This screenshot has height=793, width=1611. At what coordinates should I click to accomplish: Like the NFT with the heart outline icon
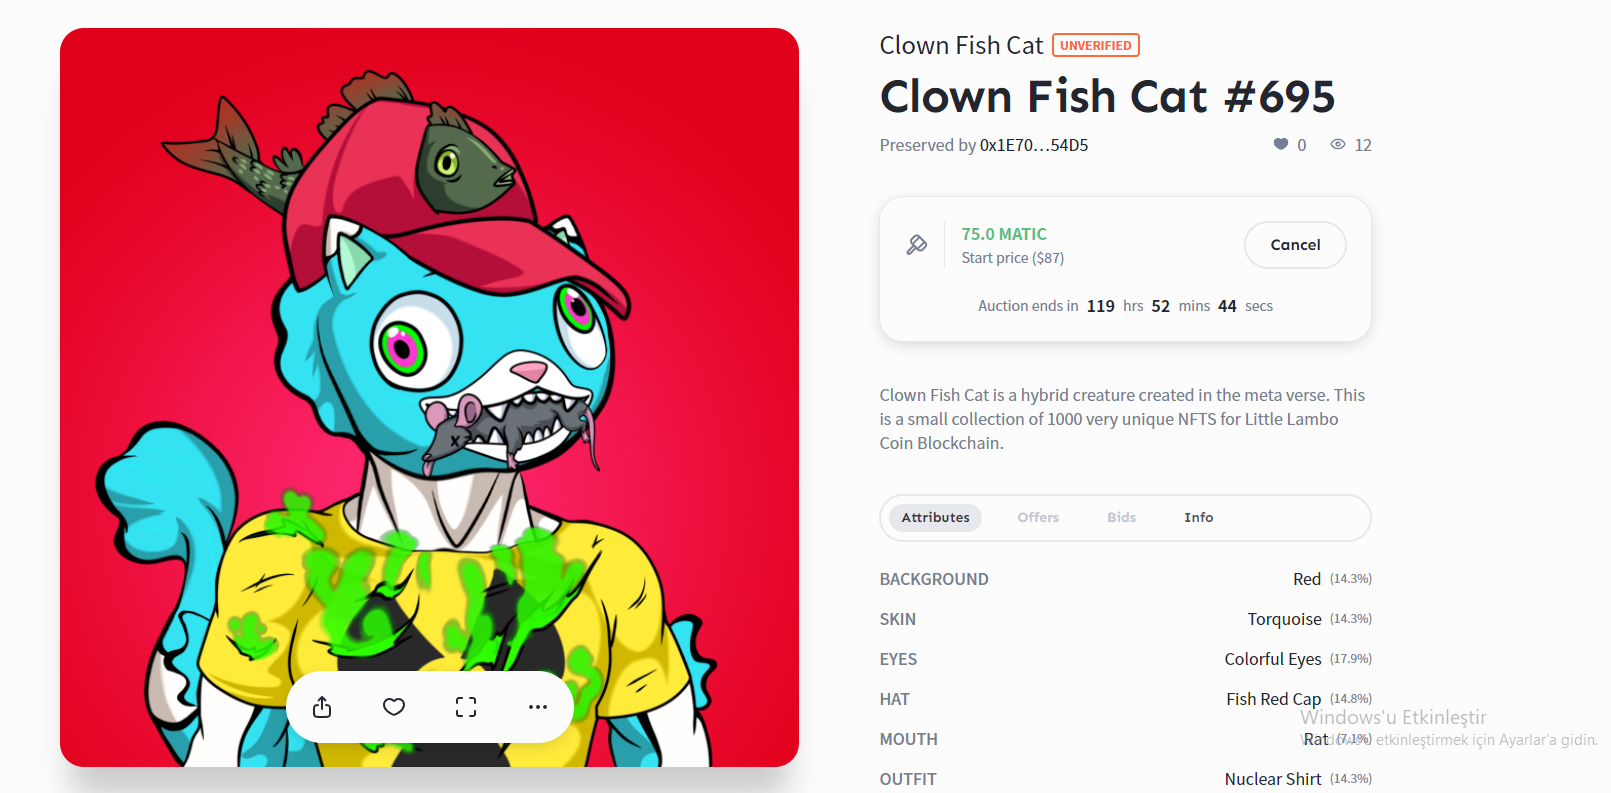[x=394, y=707]
